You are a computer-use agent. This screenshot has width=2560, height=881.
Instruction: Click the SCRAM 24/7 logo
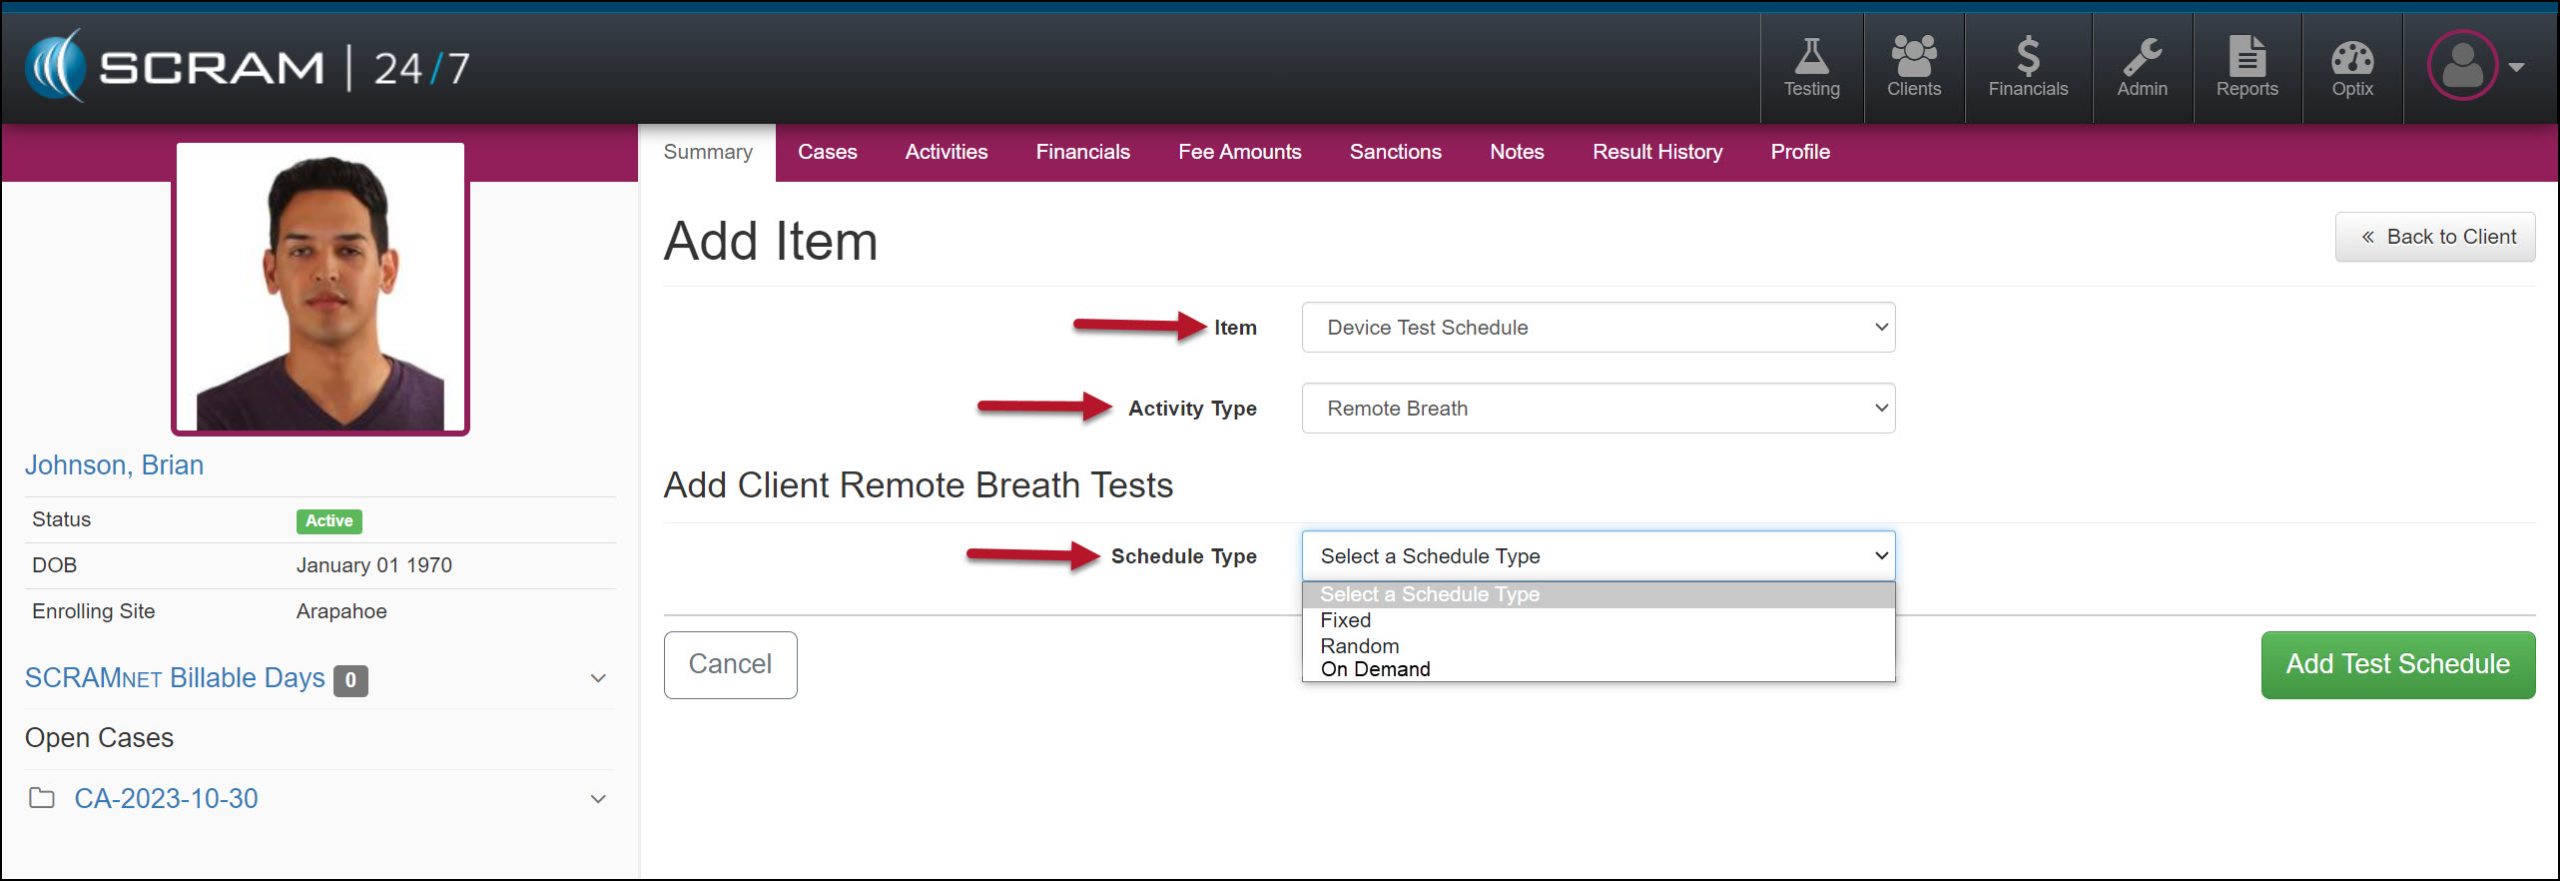(247, 67)
